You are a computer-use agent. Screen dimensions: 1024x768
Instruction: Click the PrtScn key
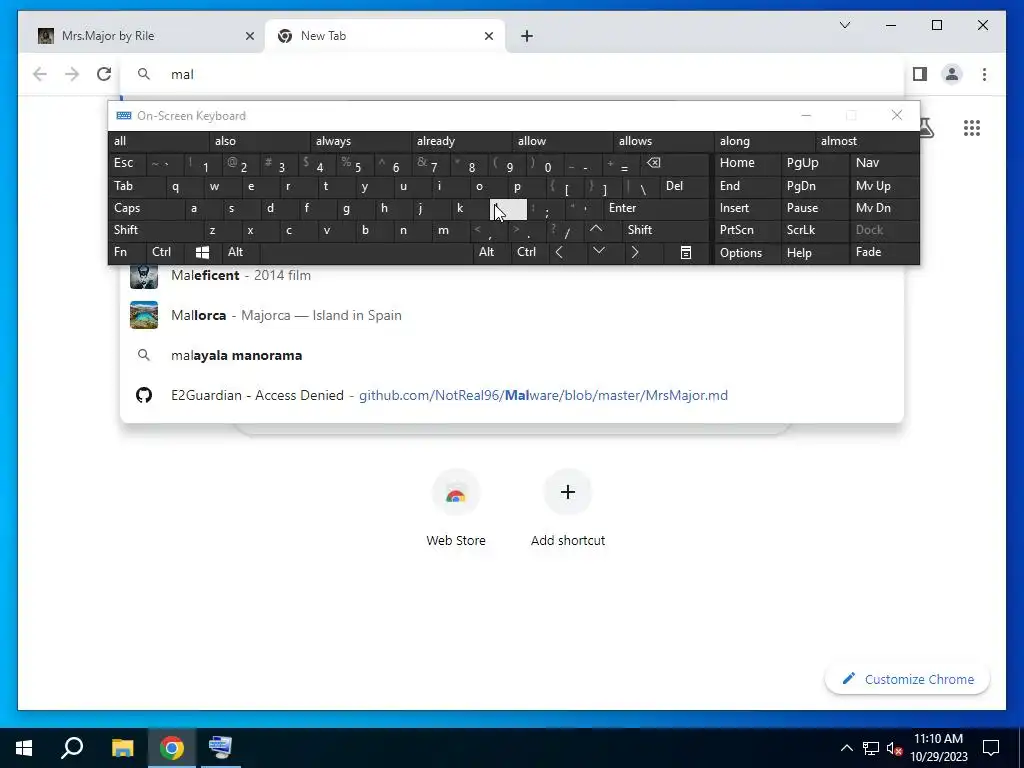click(747, 230)
